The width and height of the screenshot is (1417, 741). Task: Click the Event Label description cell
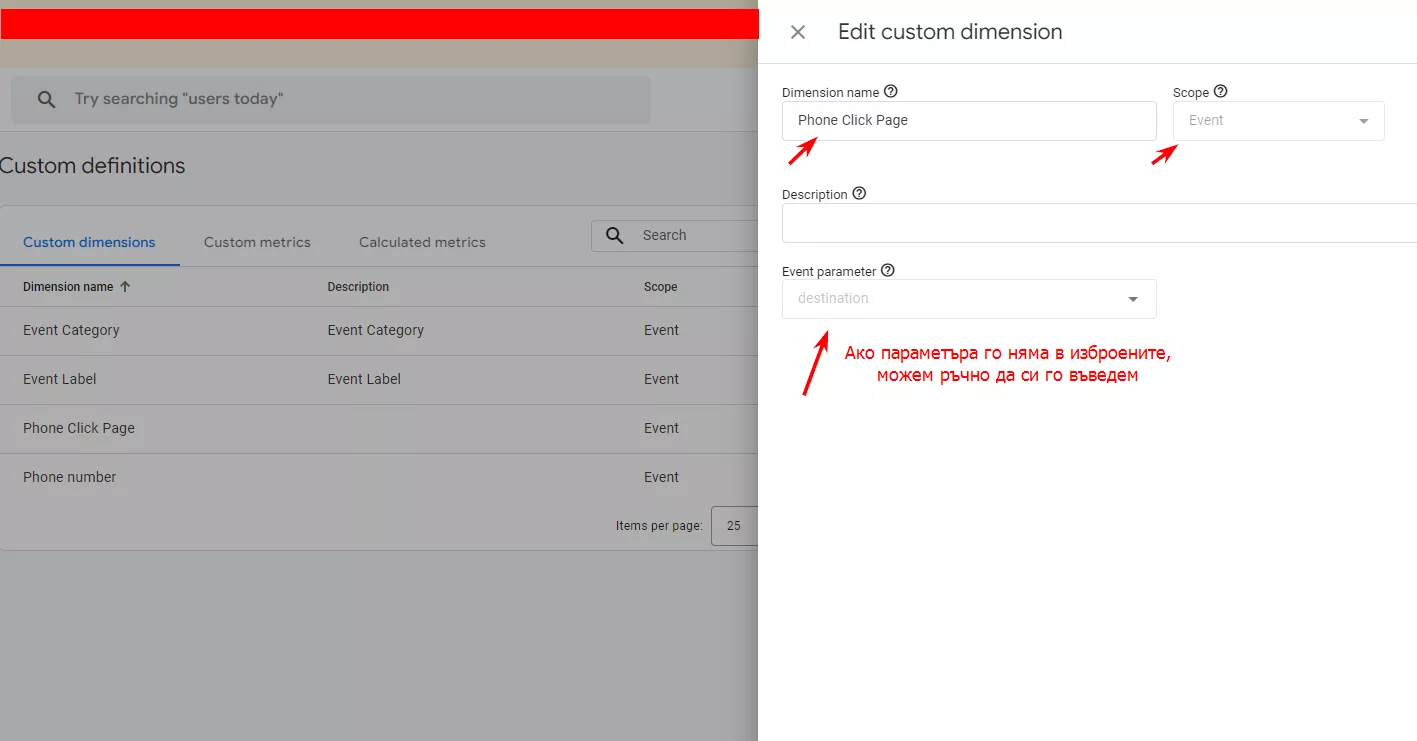pyautogui.click(x=364, y=379)
